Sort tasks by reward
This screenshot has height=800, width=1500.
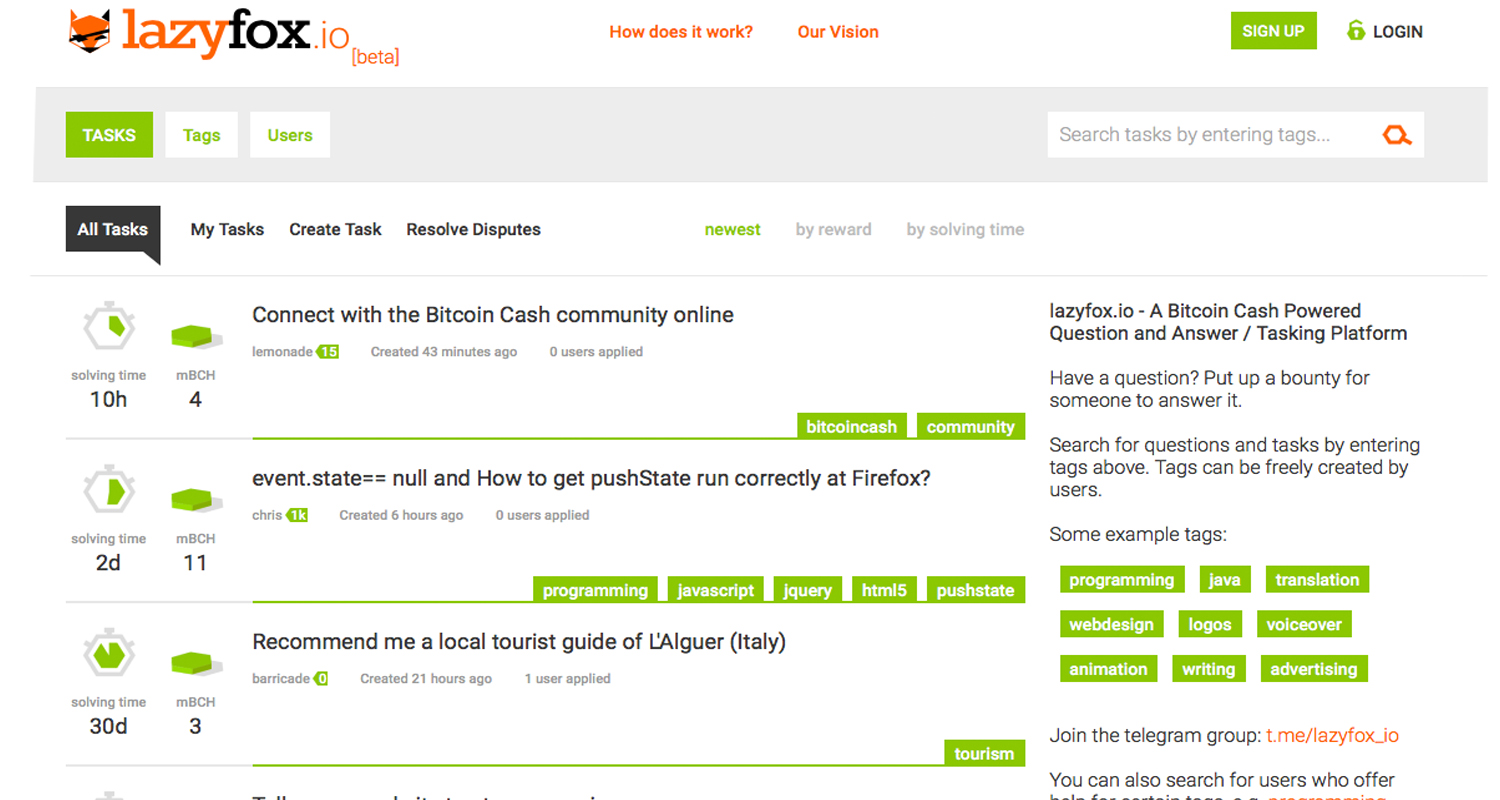tap(834, 229)
